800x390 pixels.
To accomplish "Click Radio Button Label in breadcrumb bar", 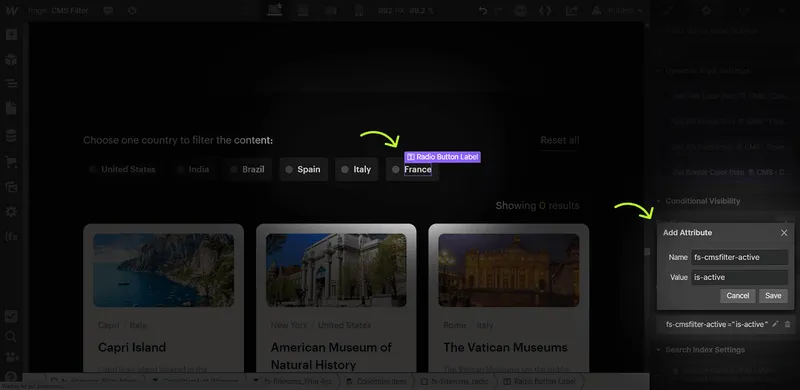I will 539,381.
